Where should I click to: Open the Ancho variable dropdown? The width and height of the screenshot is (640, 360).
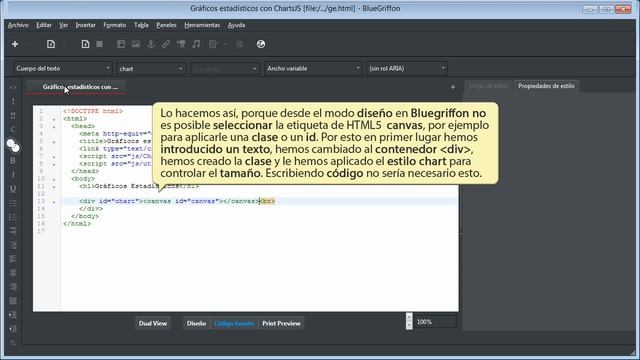[x=313, y=69]
